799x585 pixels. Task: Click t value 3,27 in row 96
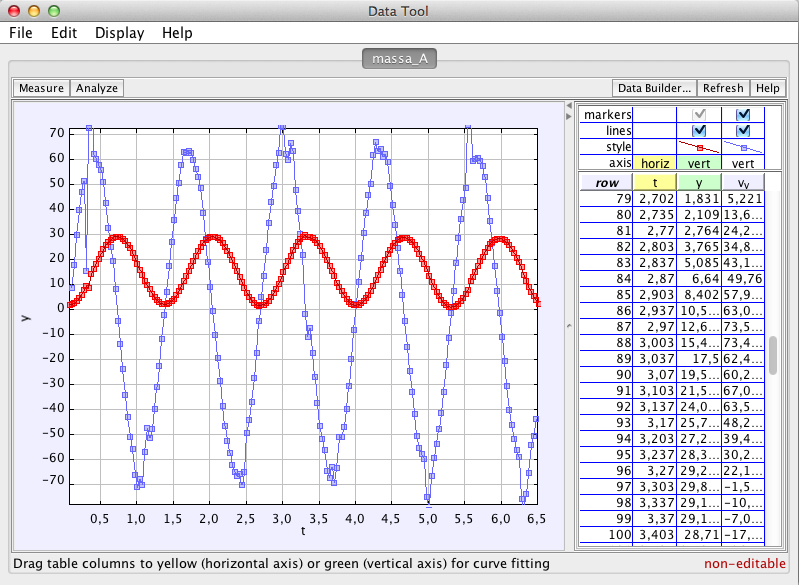[655, 471]
